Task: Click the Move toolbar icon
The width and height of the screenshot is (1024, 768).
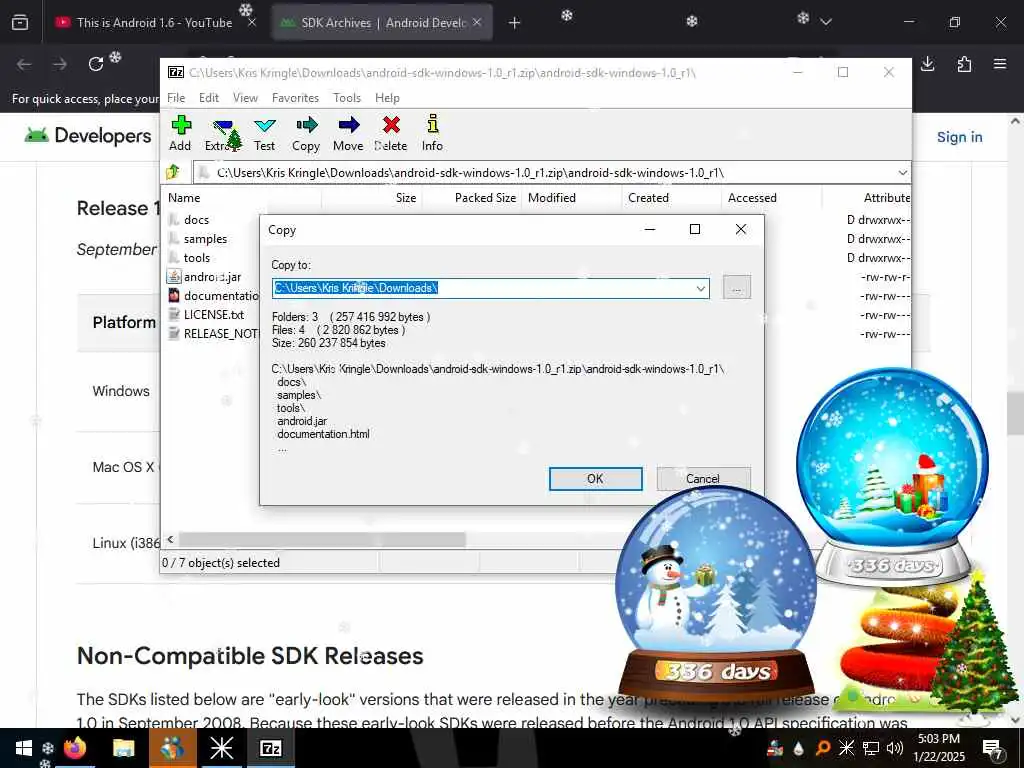Action: point(349,125)
